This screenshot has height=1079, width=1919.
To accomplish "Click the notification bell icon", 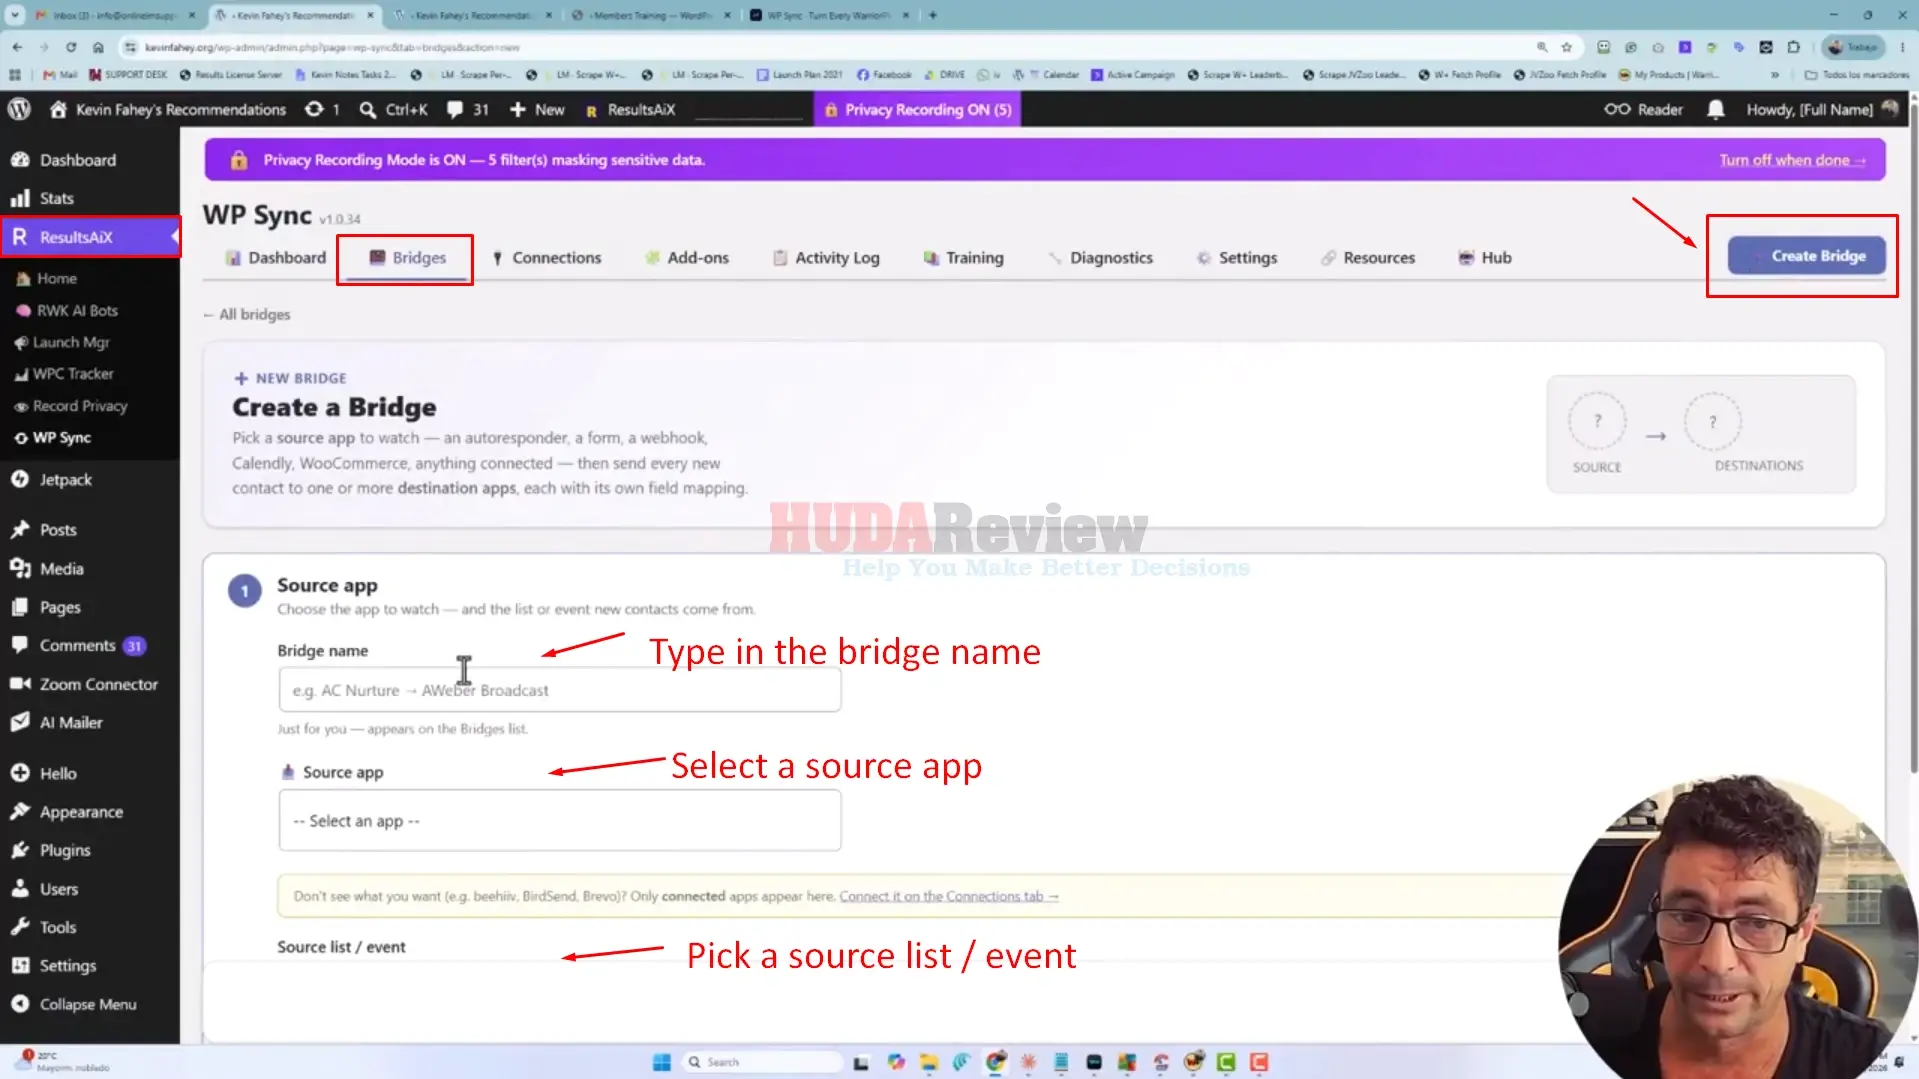I will [x=1716, y=109].
